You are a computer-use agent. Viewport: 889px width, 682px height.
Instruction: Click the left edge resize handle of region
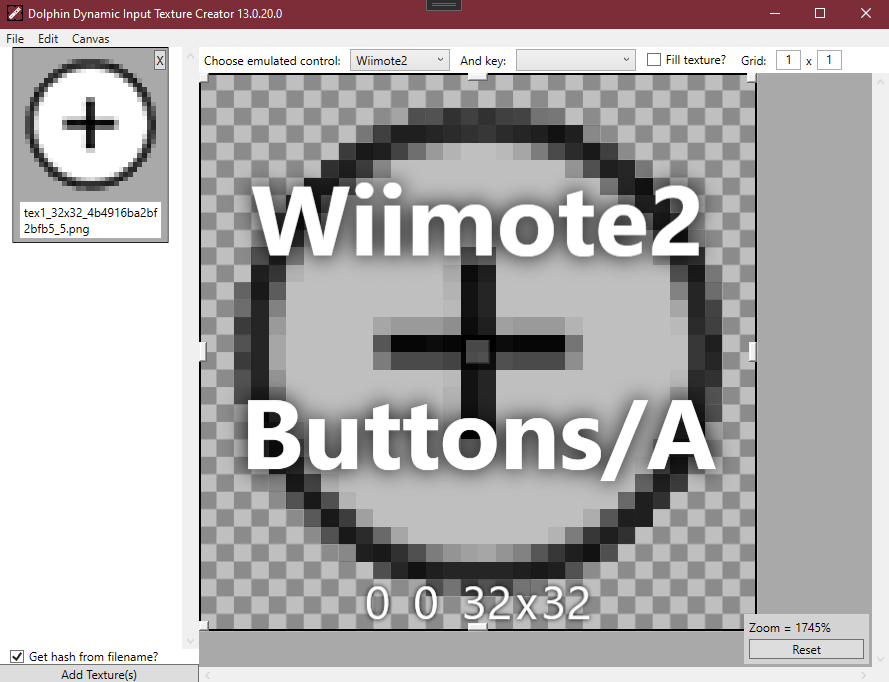click(202, 351)
